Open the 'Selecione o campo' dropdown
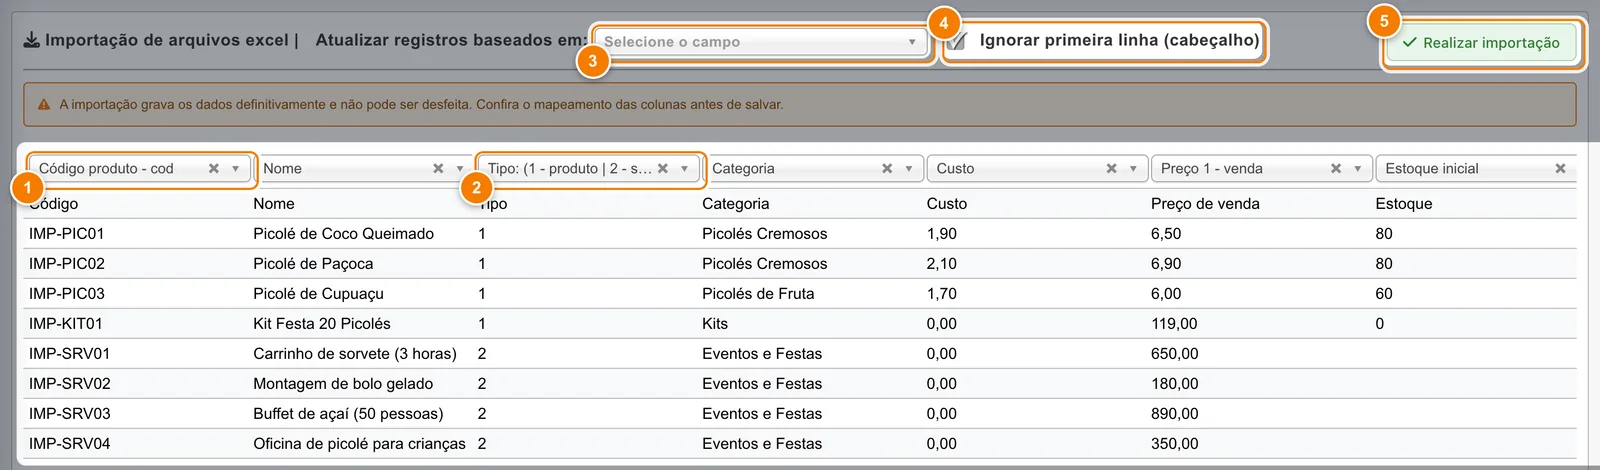 [x=761, y=42]
